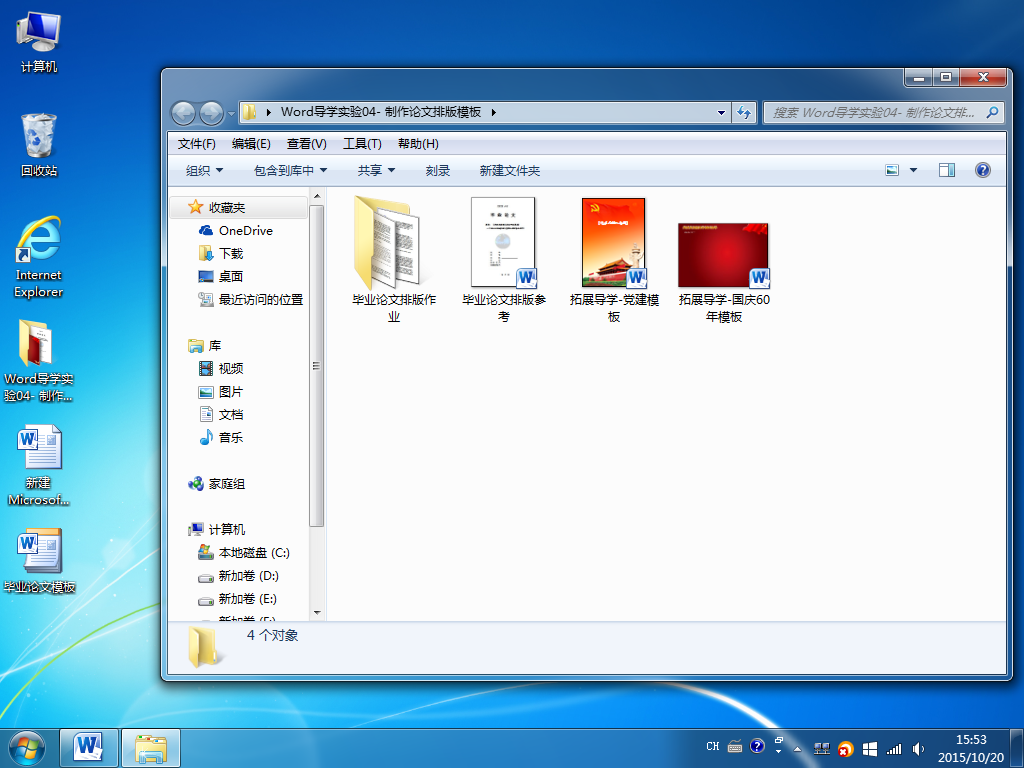Open the 包含到库中 dropdown
Image resolution: width=1024 pixels, height=768 pixels.
[x=291, y=170]
